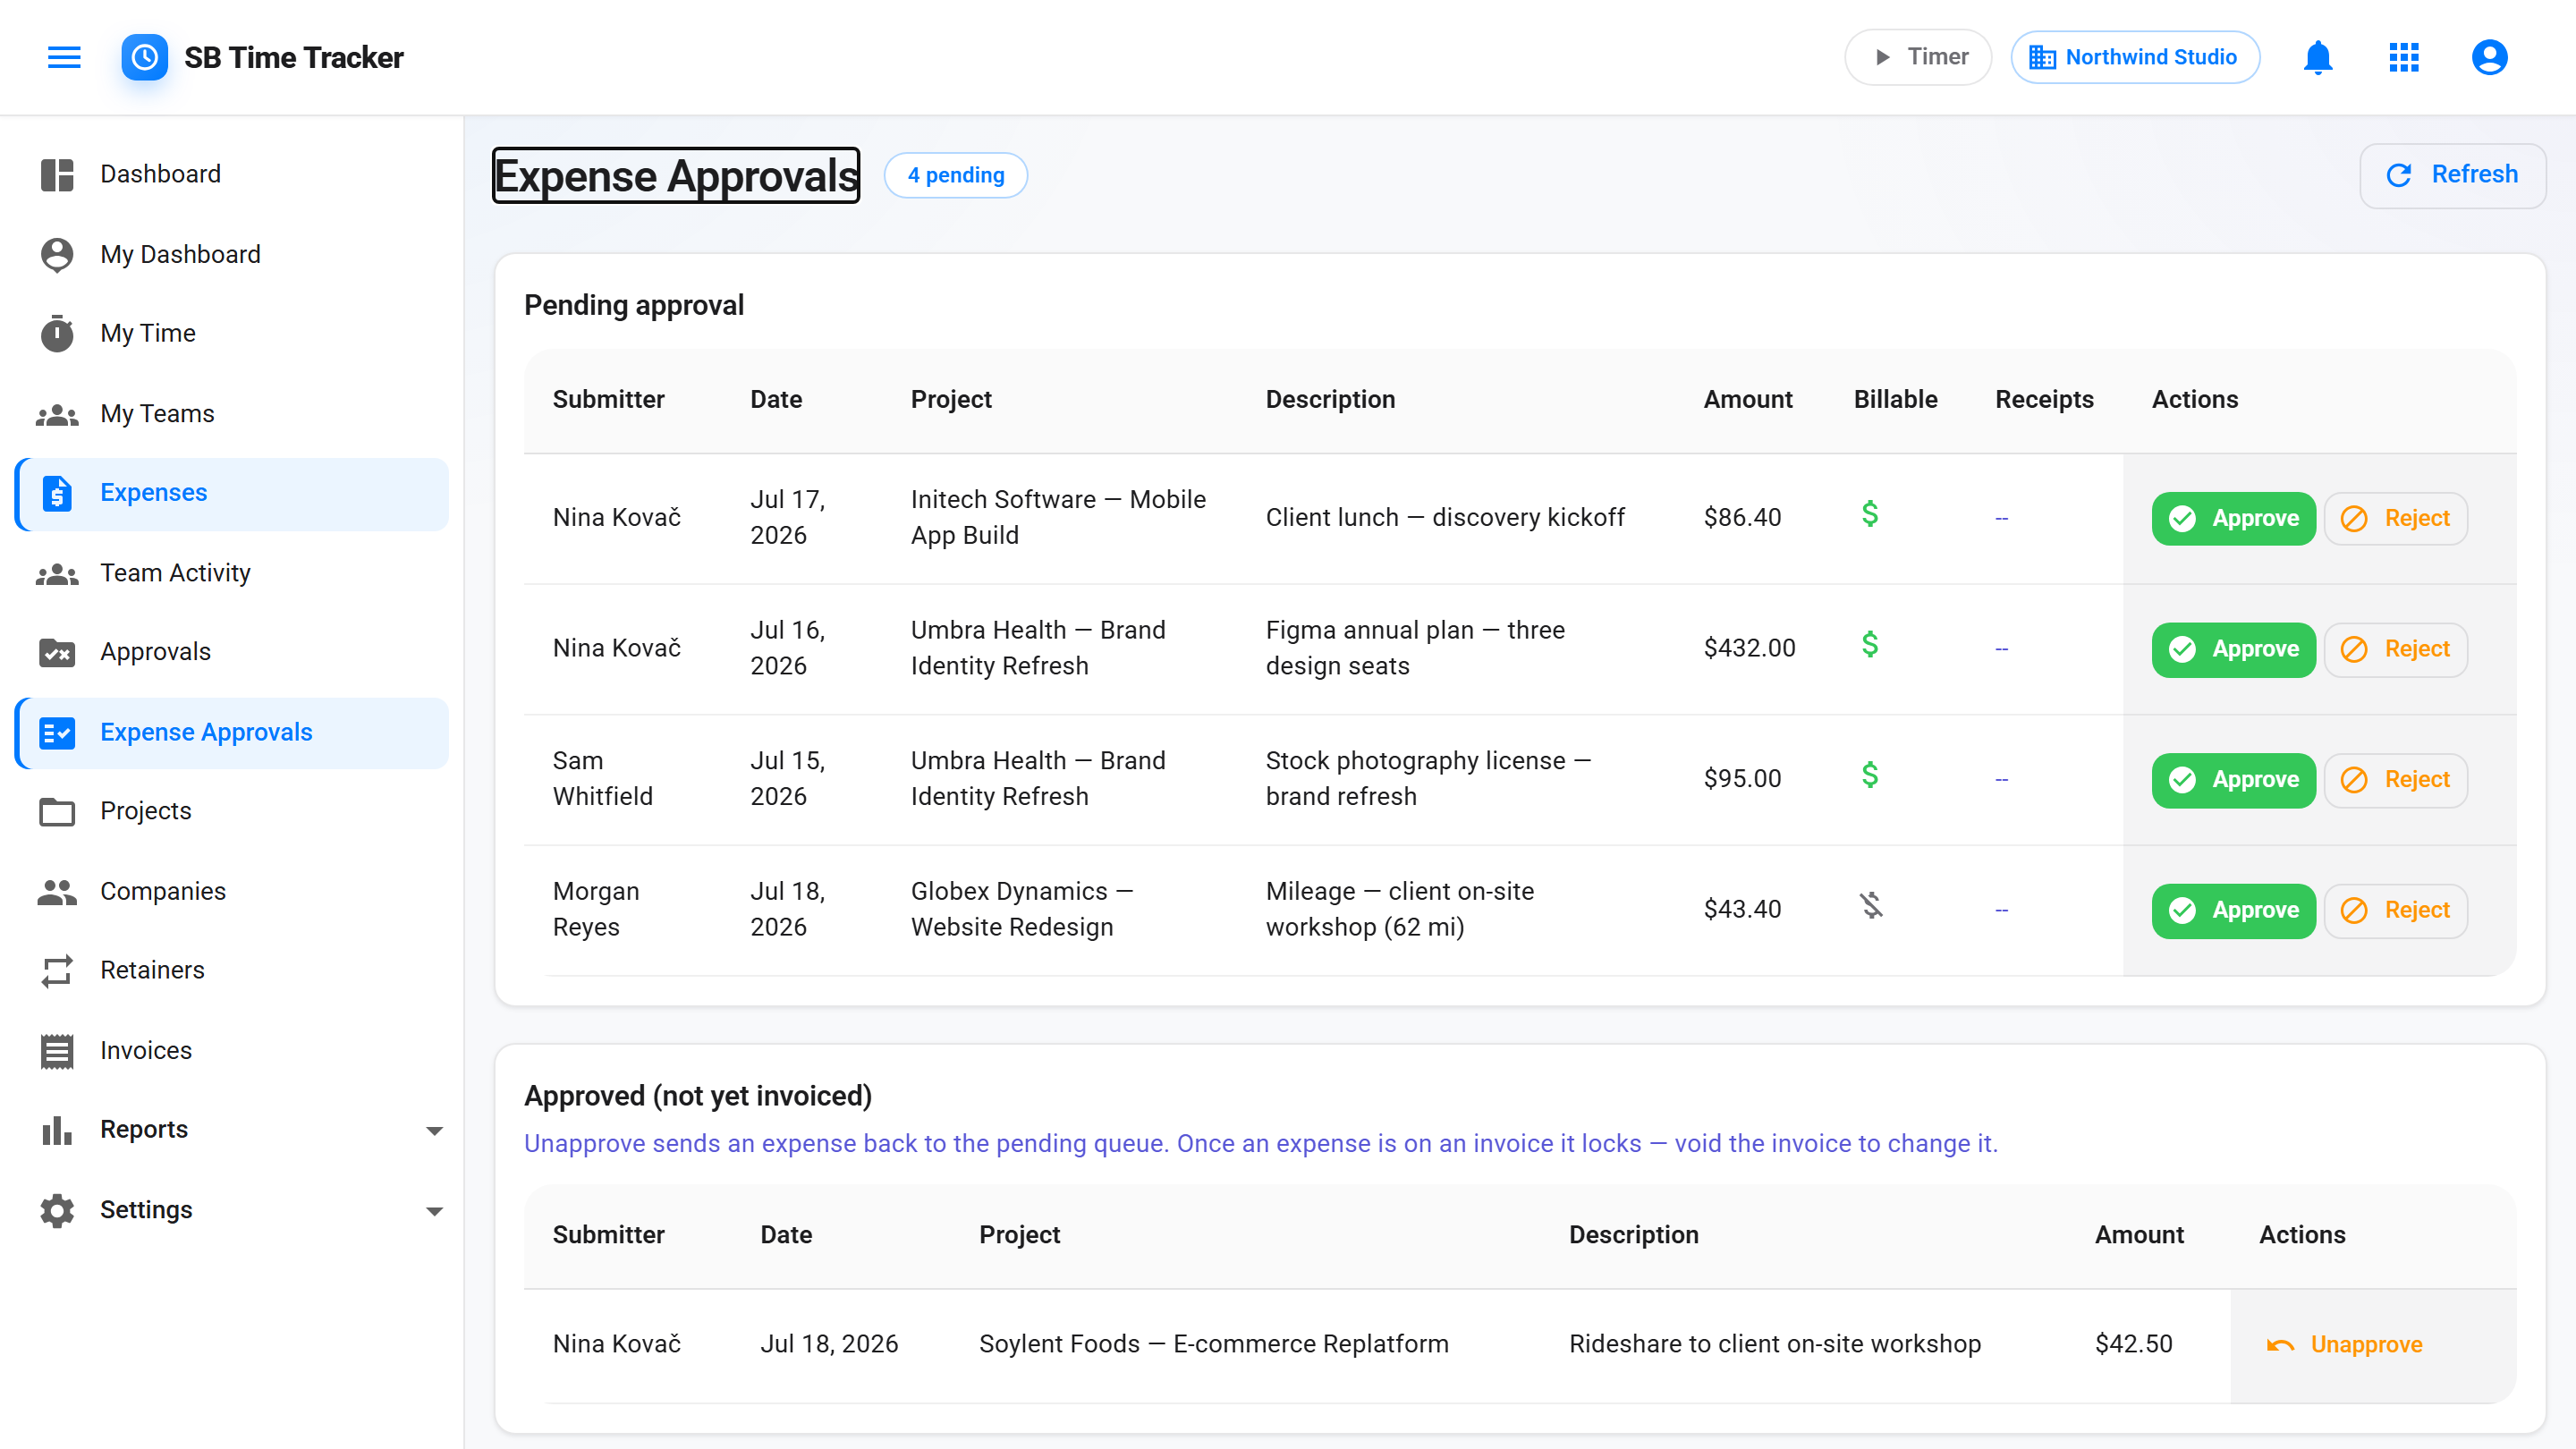The image size is (2576, 1449).
Task: Click the Expenses dollar document icon
Action: pos(57,493)
